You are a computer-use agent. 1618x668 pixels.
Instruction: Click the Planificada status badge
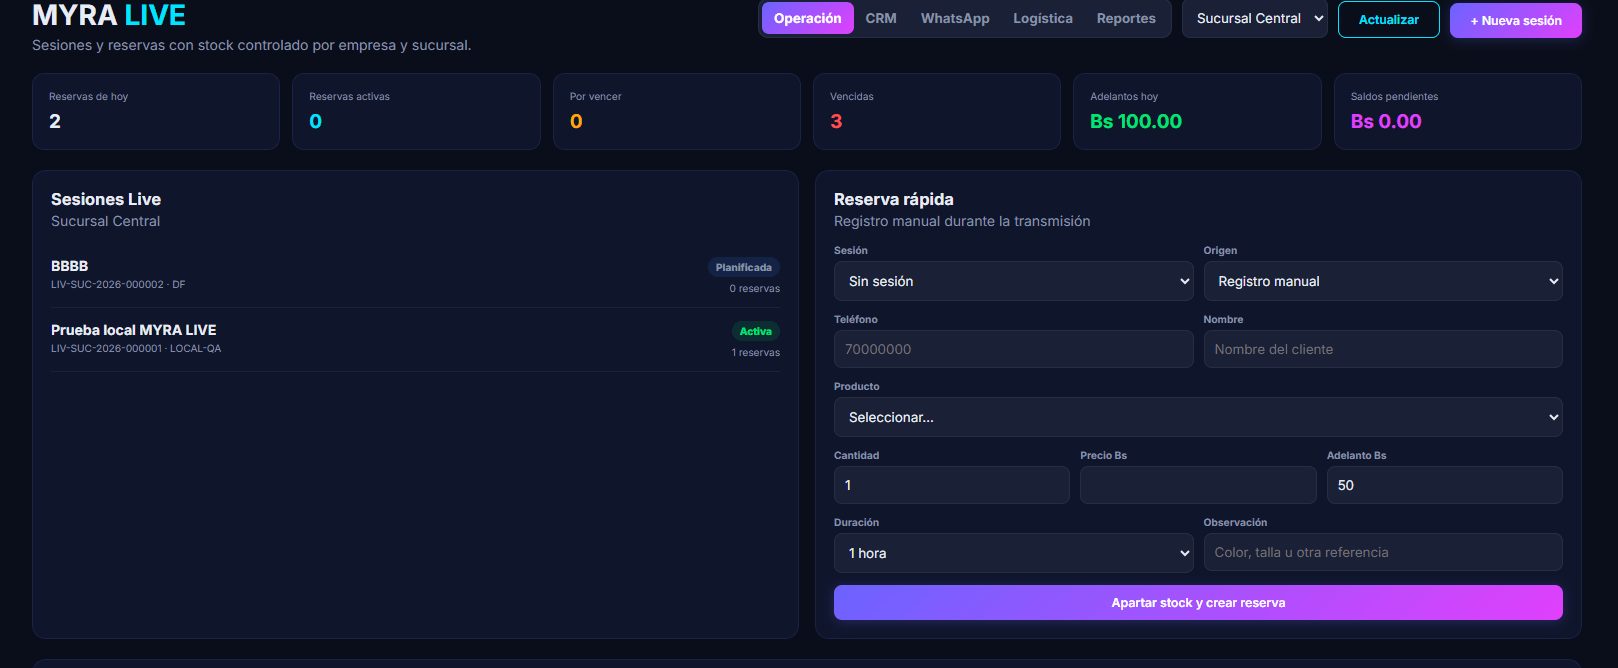coord(743,267)
